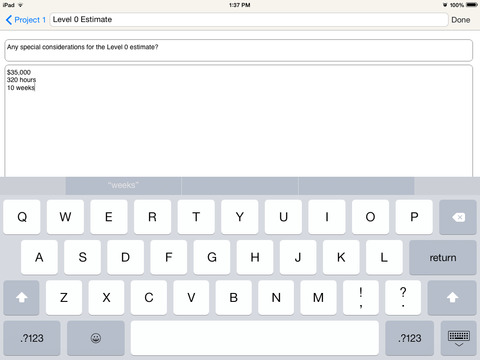Image resolution: width=480 pixels, height=360 pixels.
Task: Tap the space bar
Action: click(x=255, y=338)
